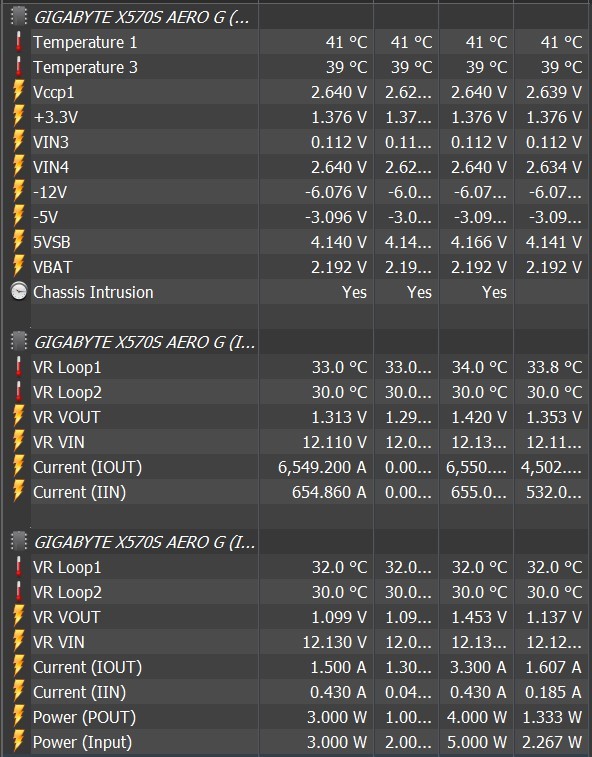Click the Current (IIN) average value 0.185 A

[x=553, y=692]
